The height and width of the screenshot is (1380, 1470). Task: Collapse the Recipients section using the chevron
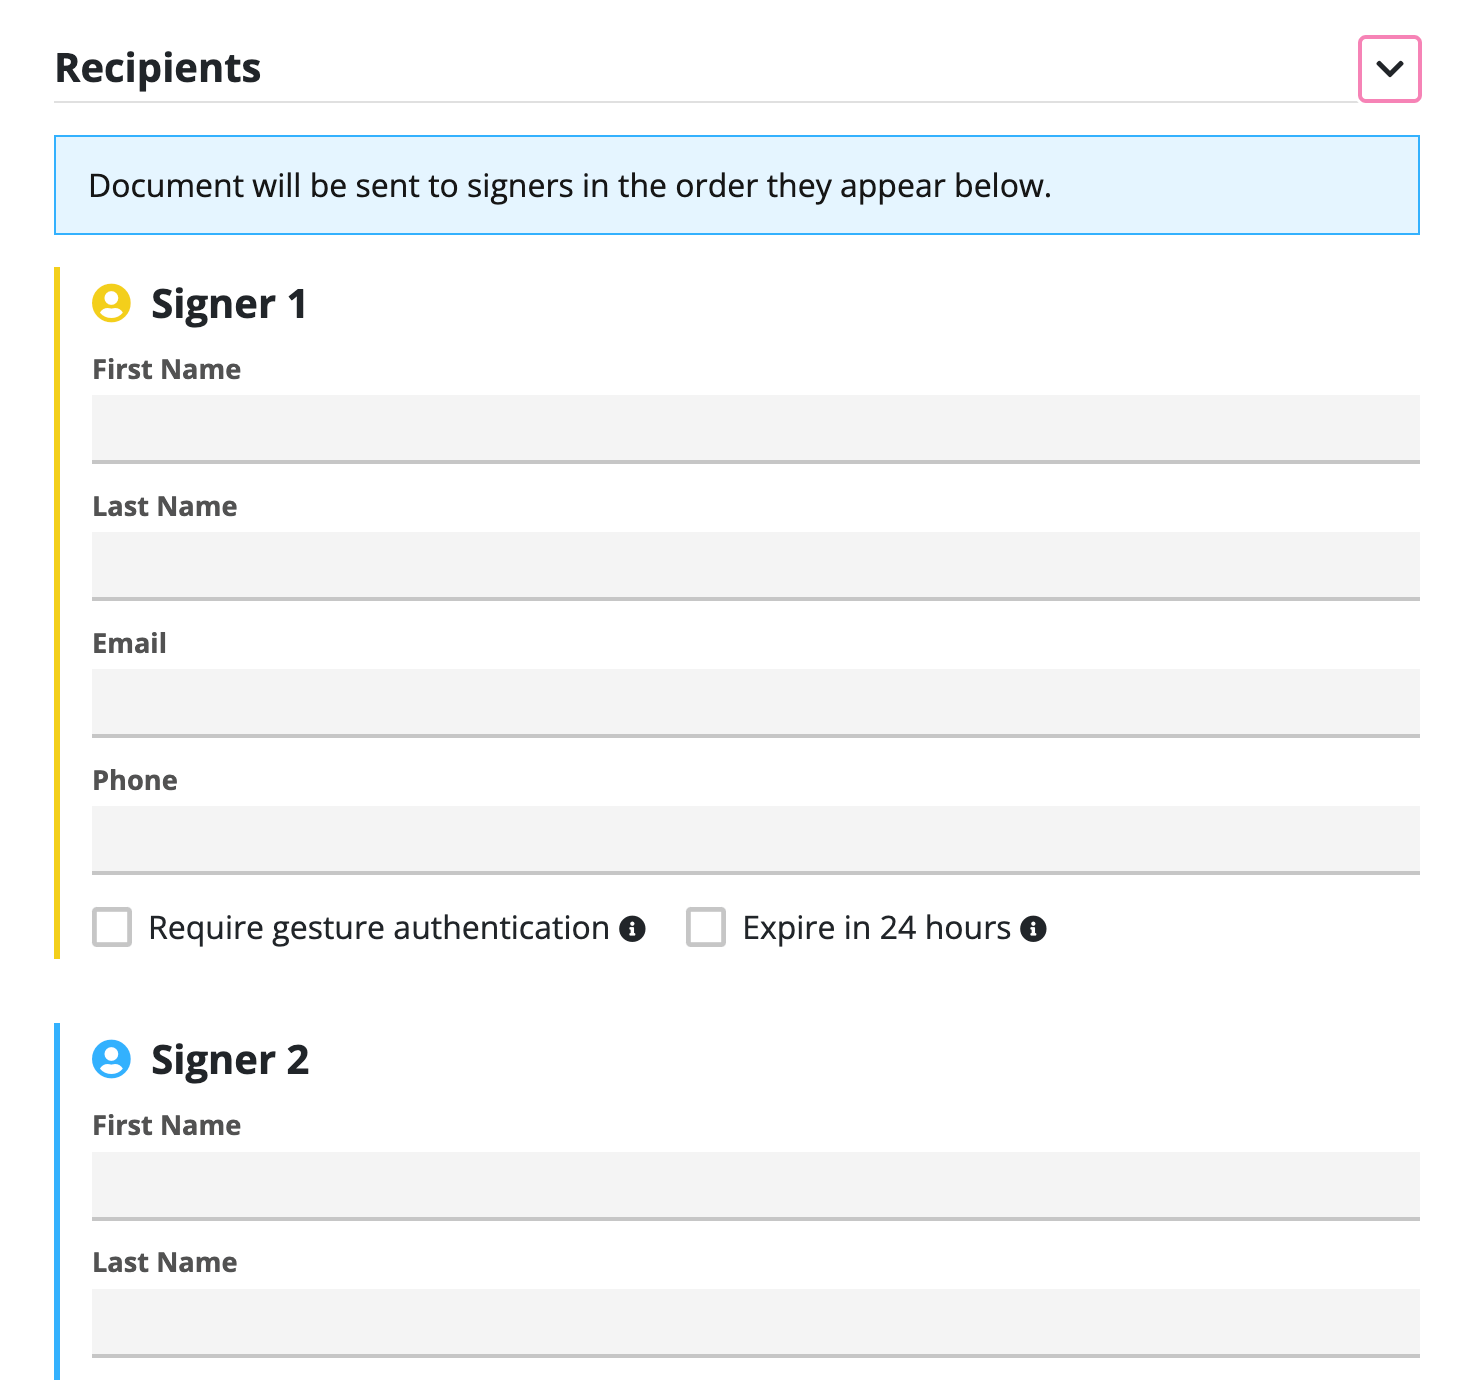pos(1389,69)
